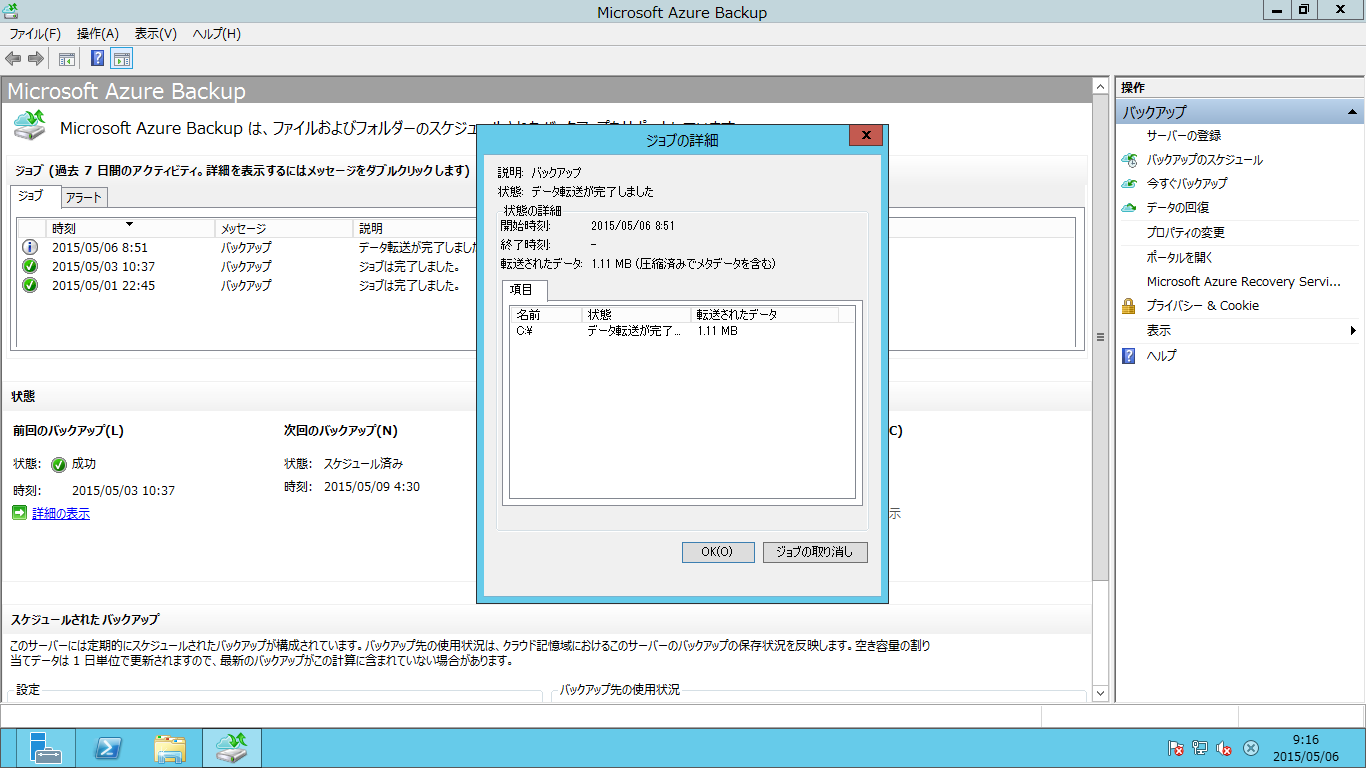Screen dimensions: 1366x768
Task: Open Server Manager from the taskbar
Action: [46, 748]
